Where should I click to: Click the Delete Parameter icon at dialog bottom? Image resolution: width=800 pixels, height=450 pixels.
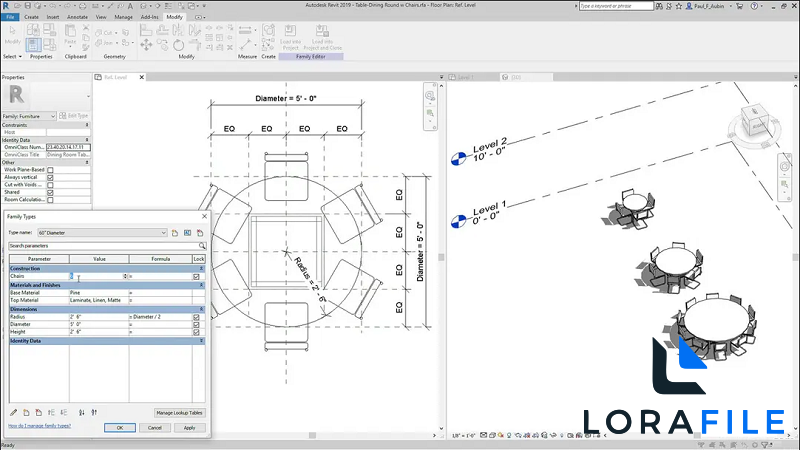39,412
